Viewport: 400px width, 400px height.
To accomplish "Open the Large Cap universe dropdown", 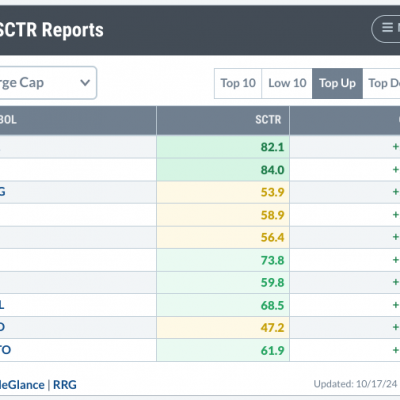I will point(48,83).
